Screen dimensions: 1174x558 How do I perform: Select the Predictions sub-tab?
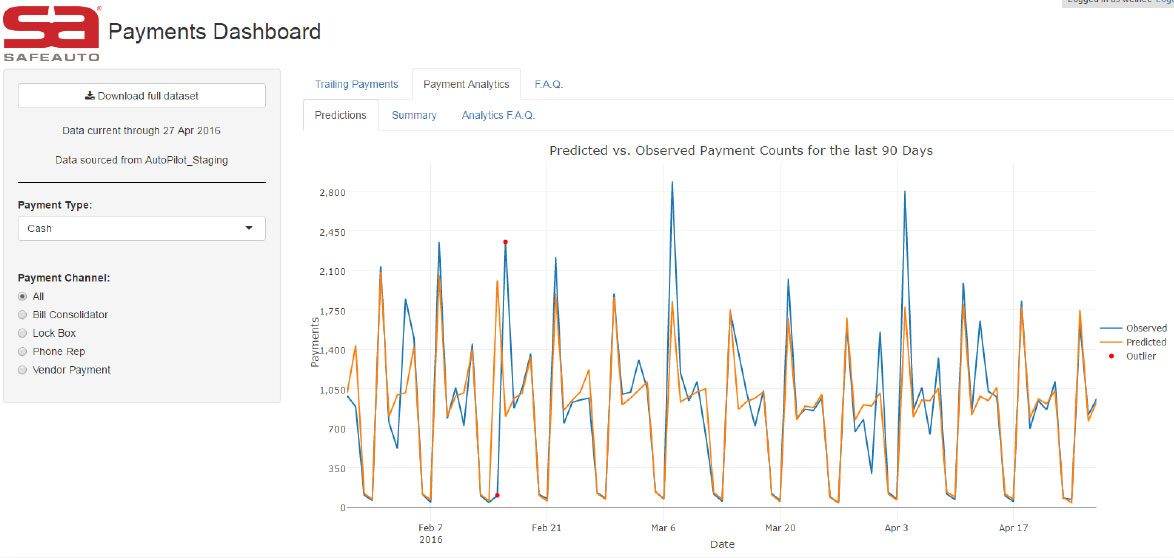[x=340, y=116]
